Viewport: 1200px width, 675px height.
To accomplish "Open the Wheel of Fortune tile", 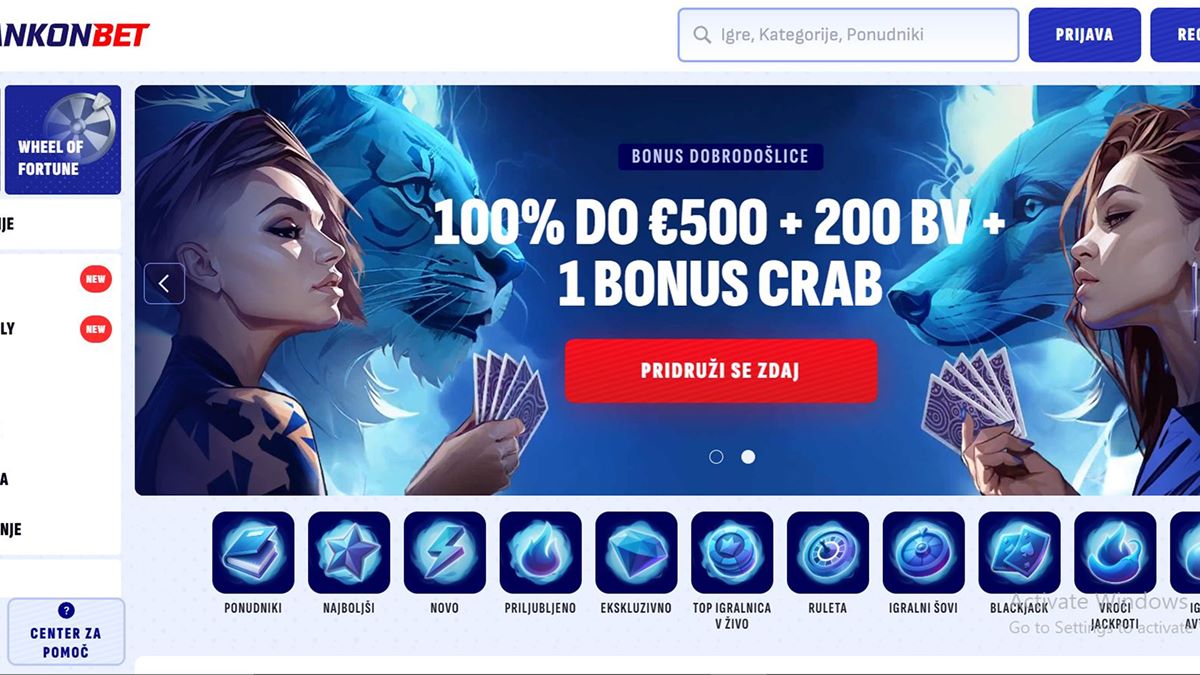I will (63, 139).
